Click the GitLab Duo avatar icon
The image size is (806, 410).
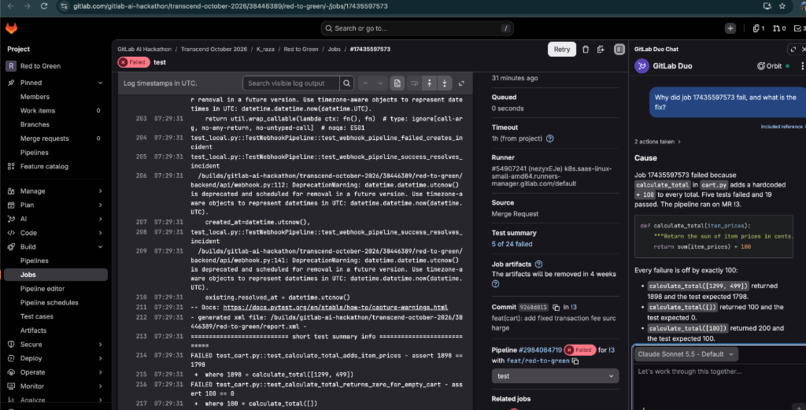pos(642,66)
